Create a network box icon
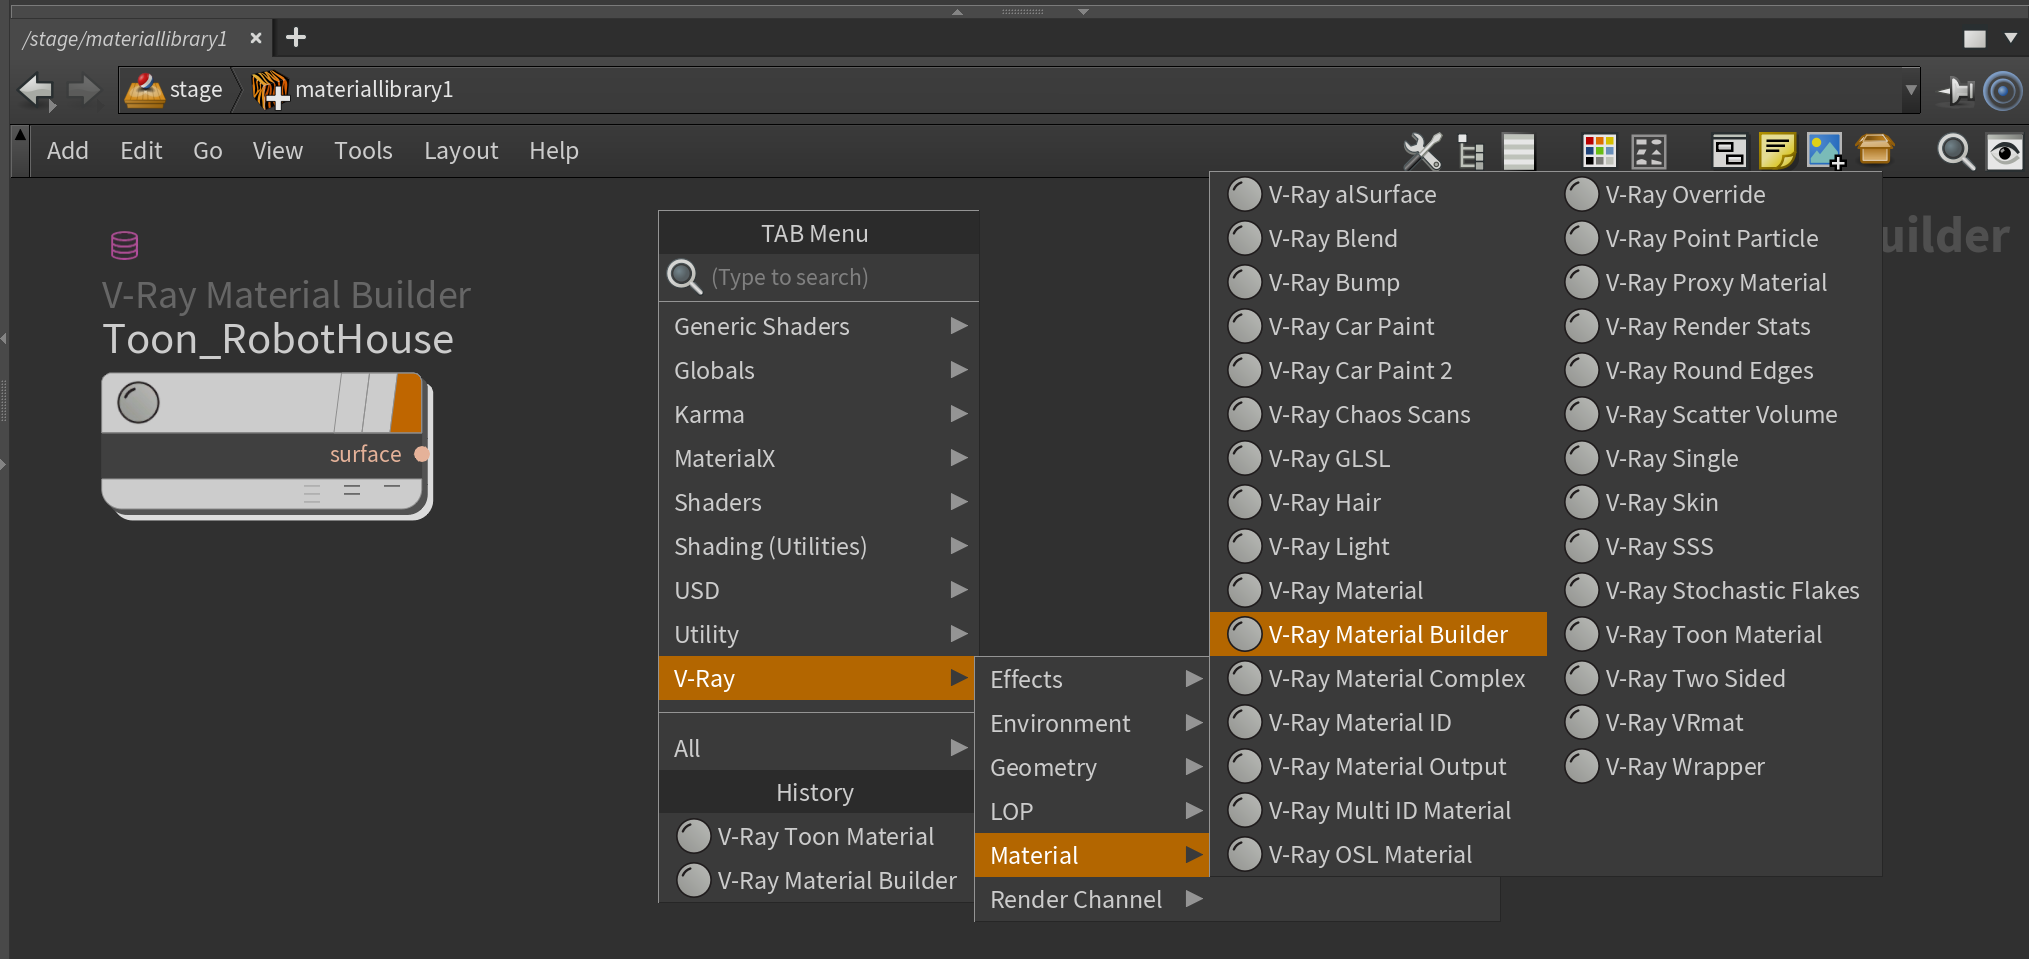The image size is (2029, 959). pyautogui.click(x=1729, y=151)
